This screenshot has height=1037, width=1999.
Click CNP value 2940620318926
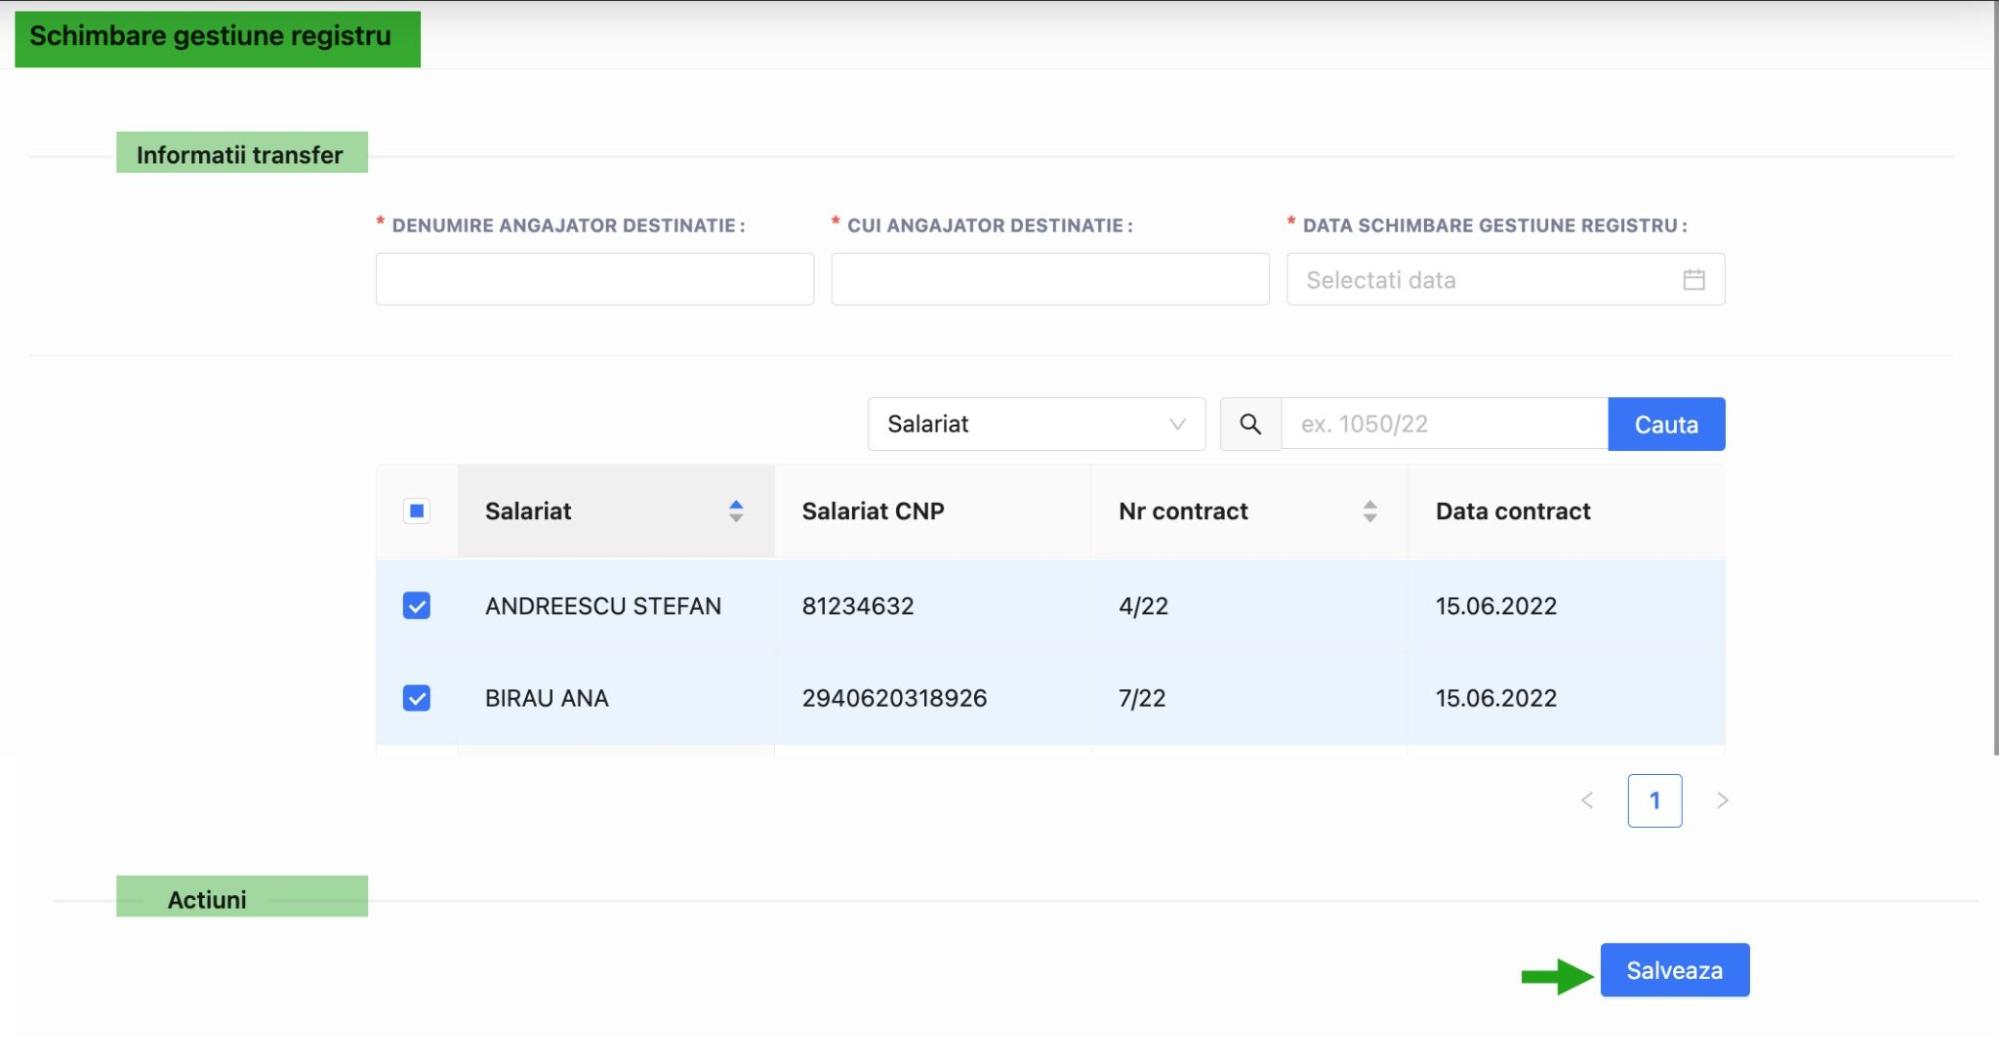coord(894,698)
